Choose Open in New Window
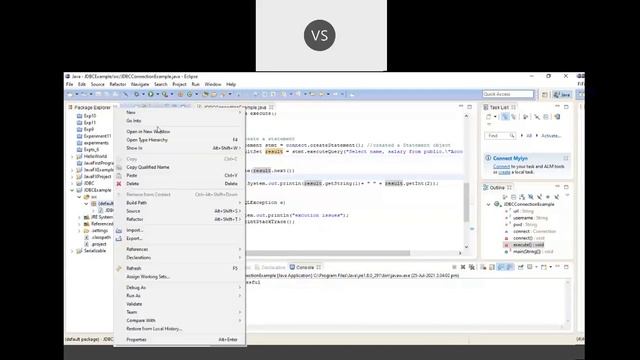 (x=180, y=131)
